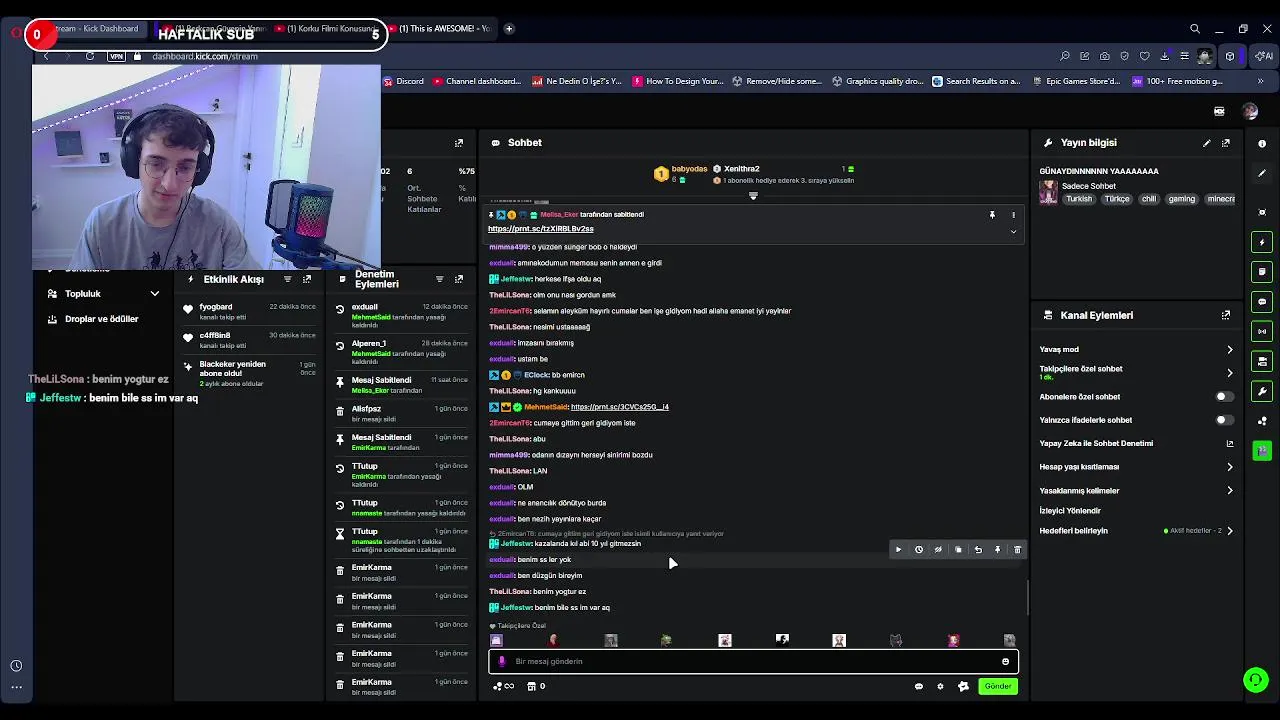
Task: Click the timeout clock icon in the chat hover toolbar
Action: [x=918, y=549]
